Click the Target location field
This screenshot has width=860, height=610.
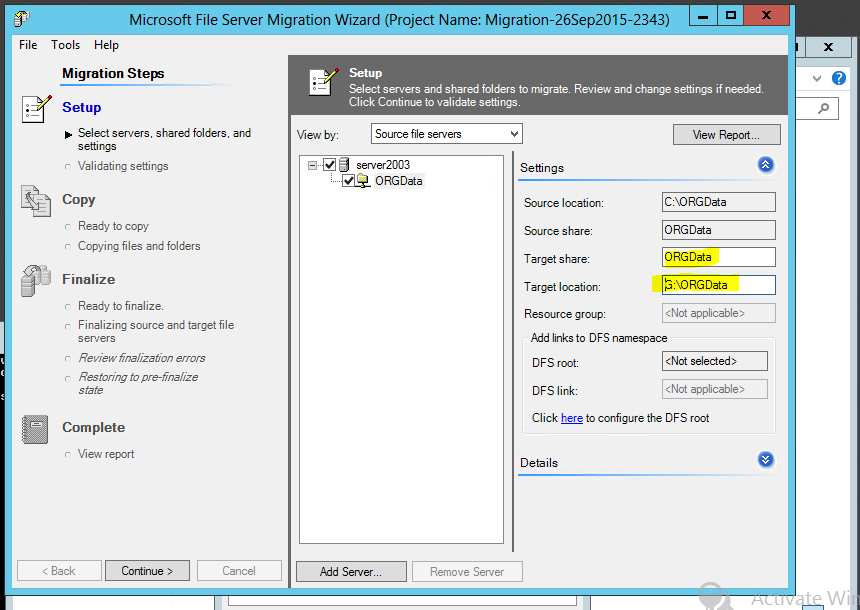coord(718,285)
